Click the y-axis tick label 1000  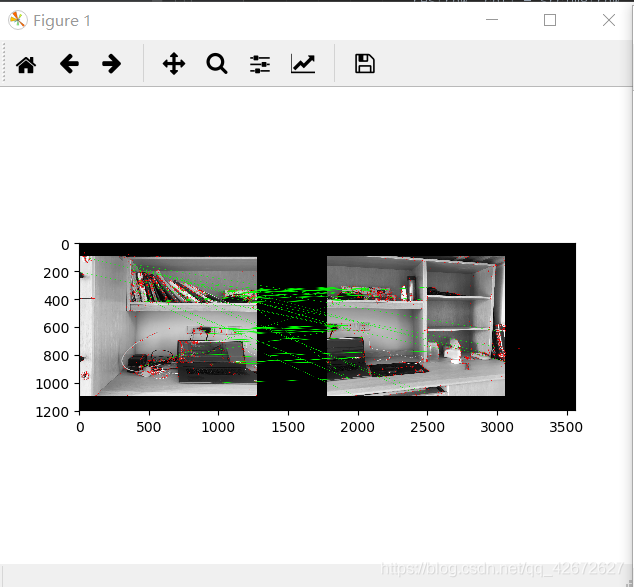click(x=52, y=384)
